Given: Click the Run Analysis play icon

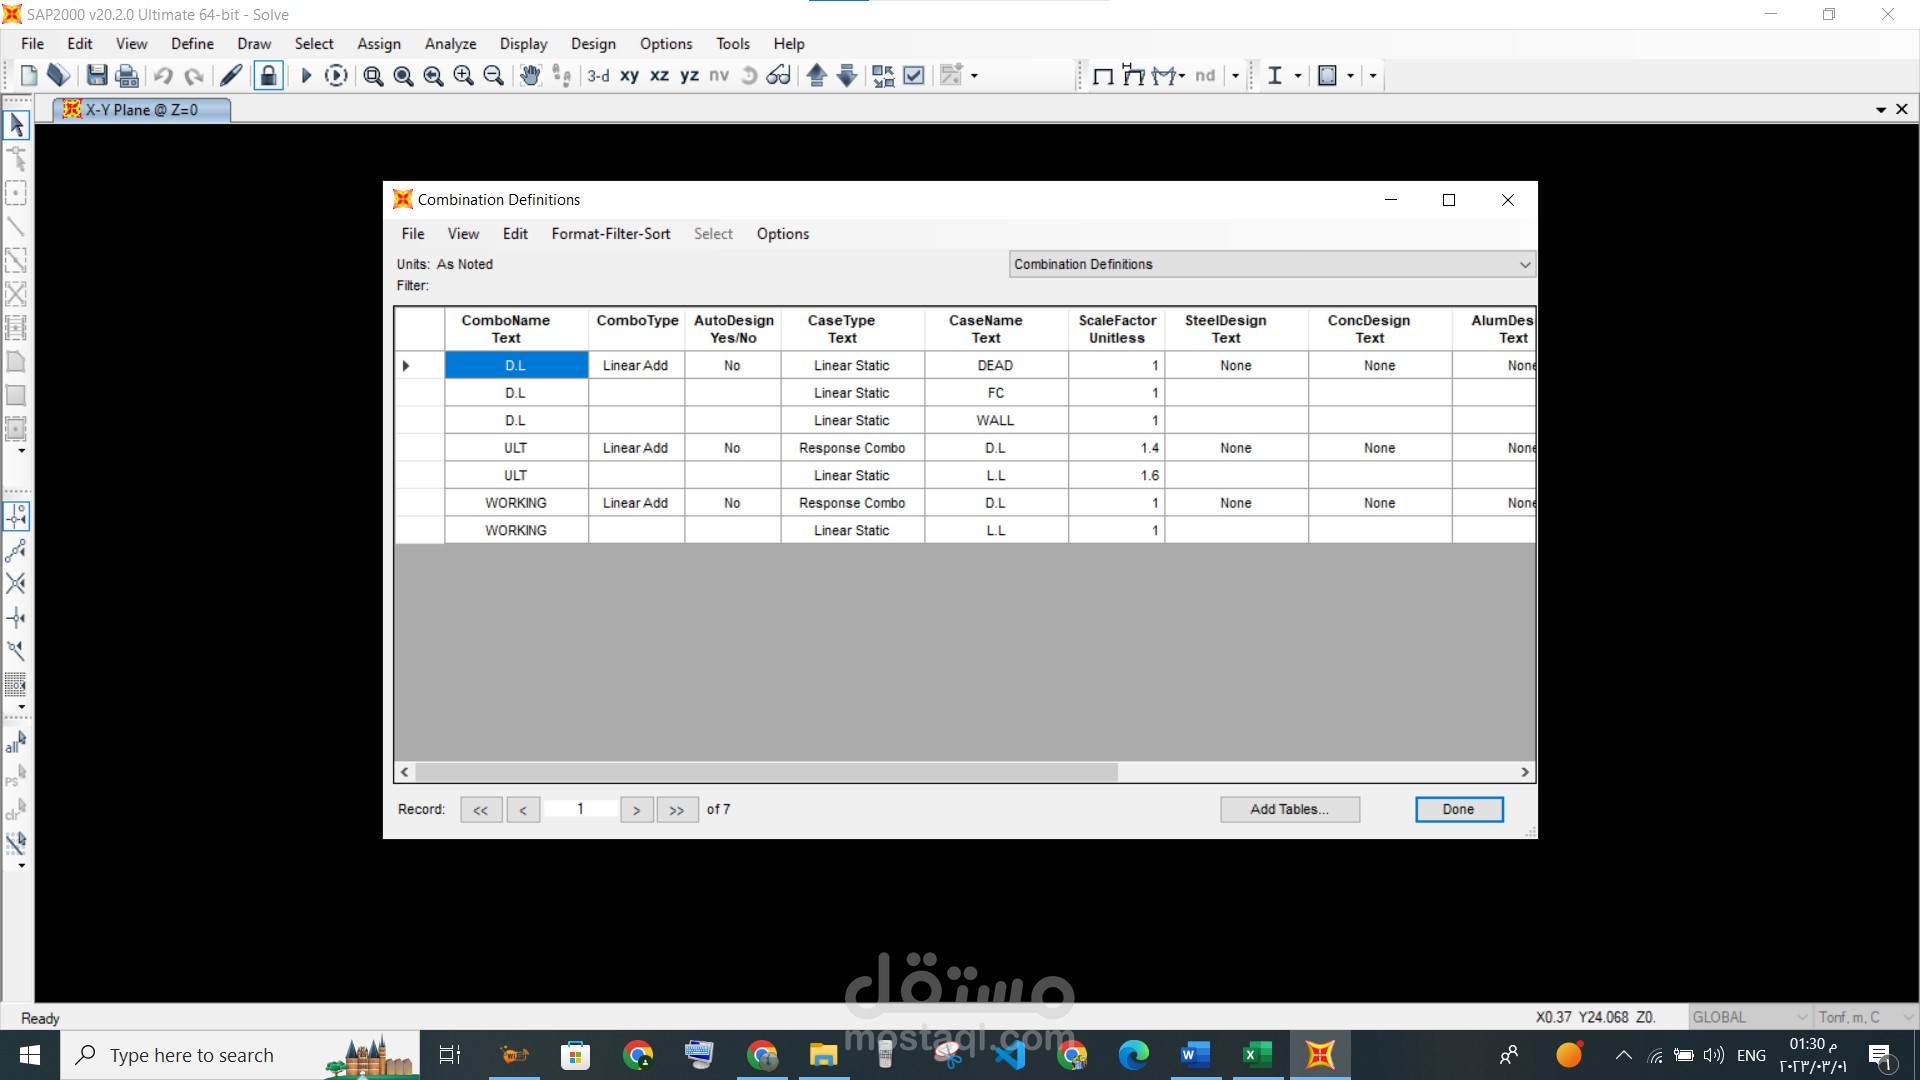Looking at the screenshot, I should tap(306, 75).
